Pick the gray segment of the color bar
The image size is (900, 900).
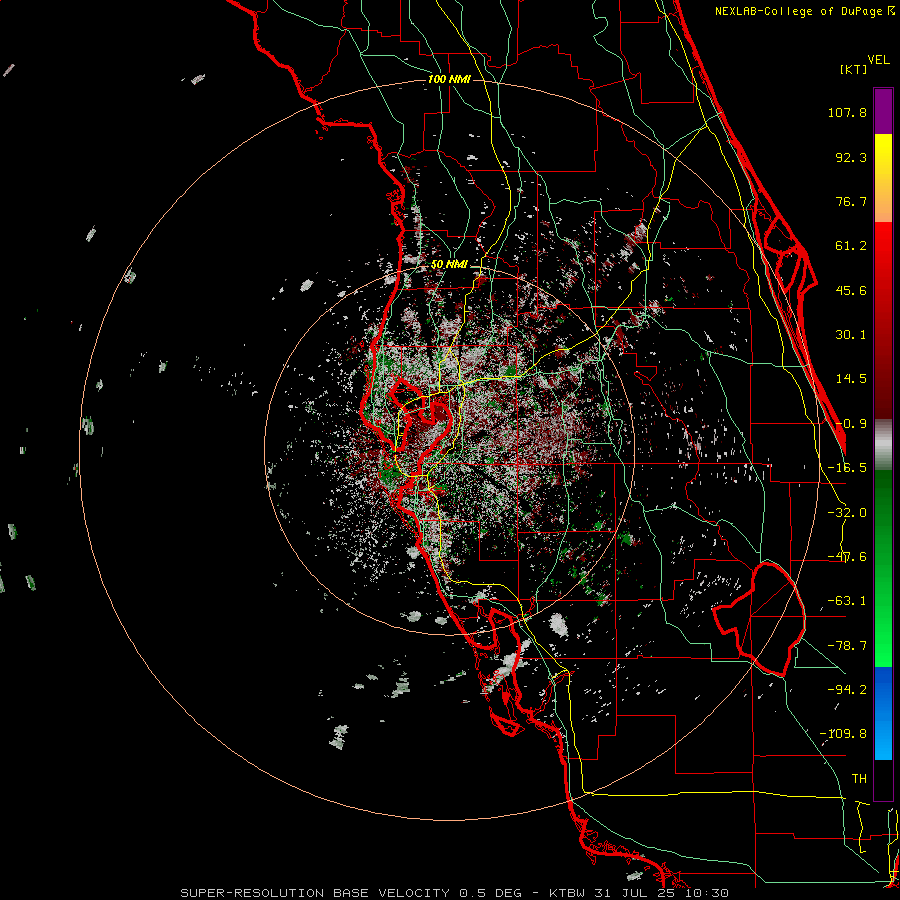(x=883, y=445)
